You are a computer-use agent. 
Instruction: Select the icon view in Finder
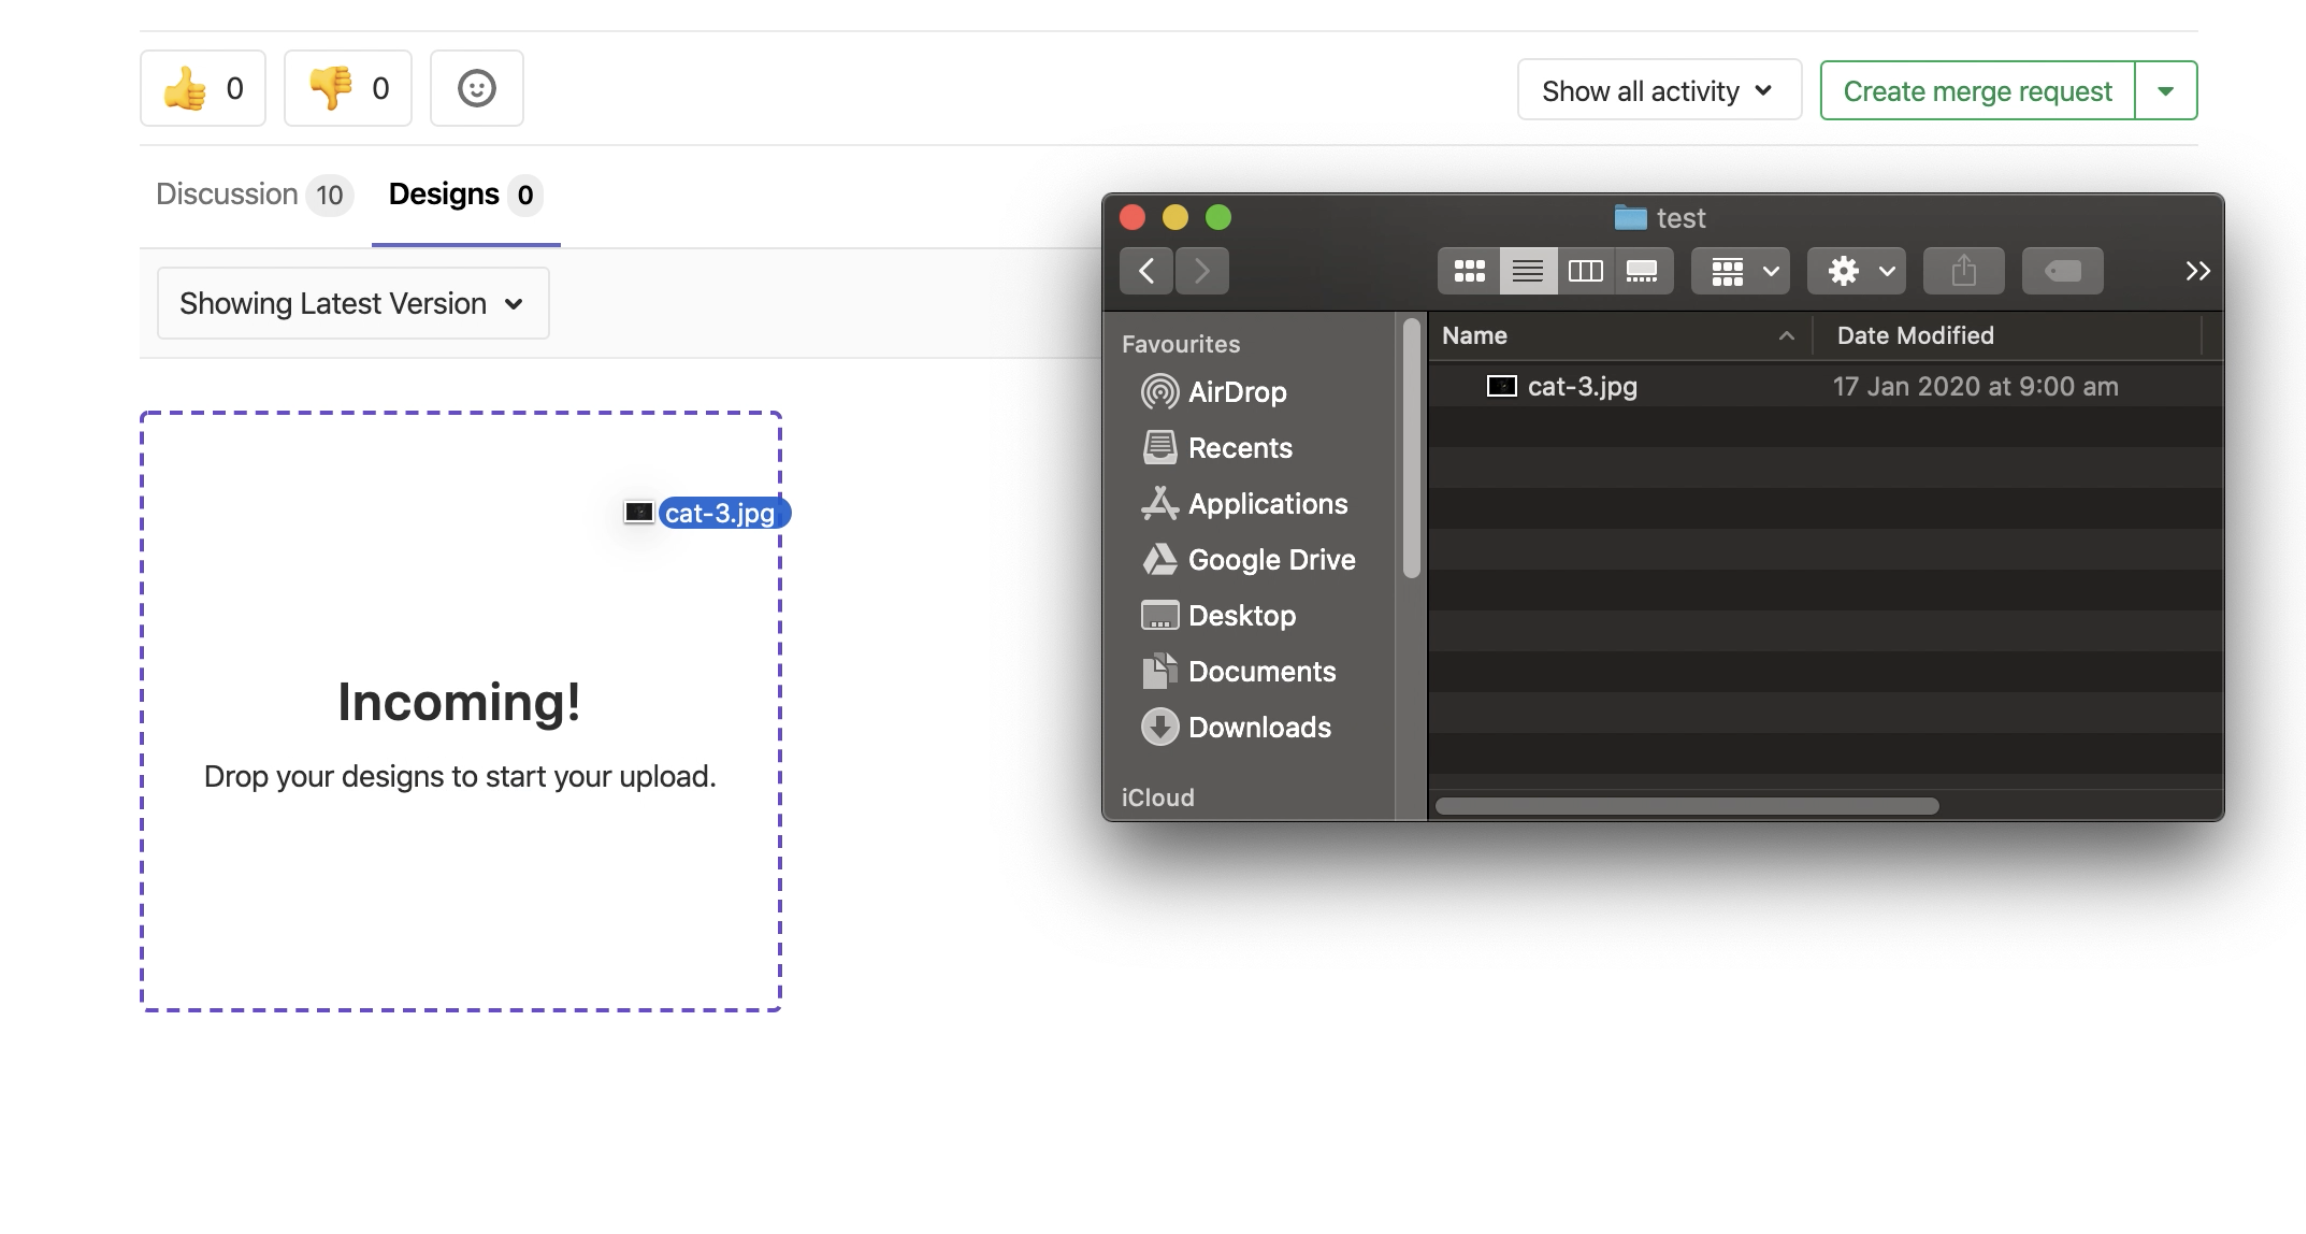pyautogui.click(x=1468, y=270)
